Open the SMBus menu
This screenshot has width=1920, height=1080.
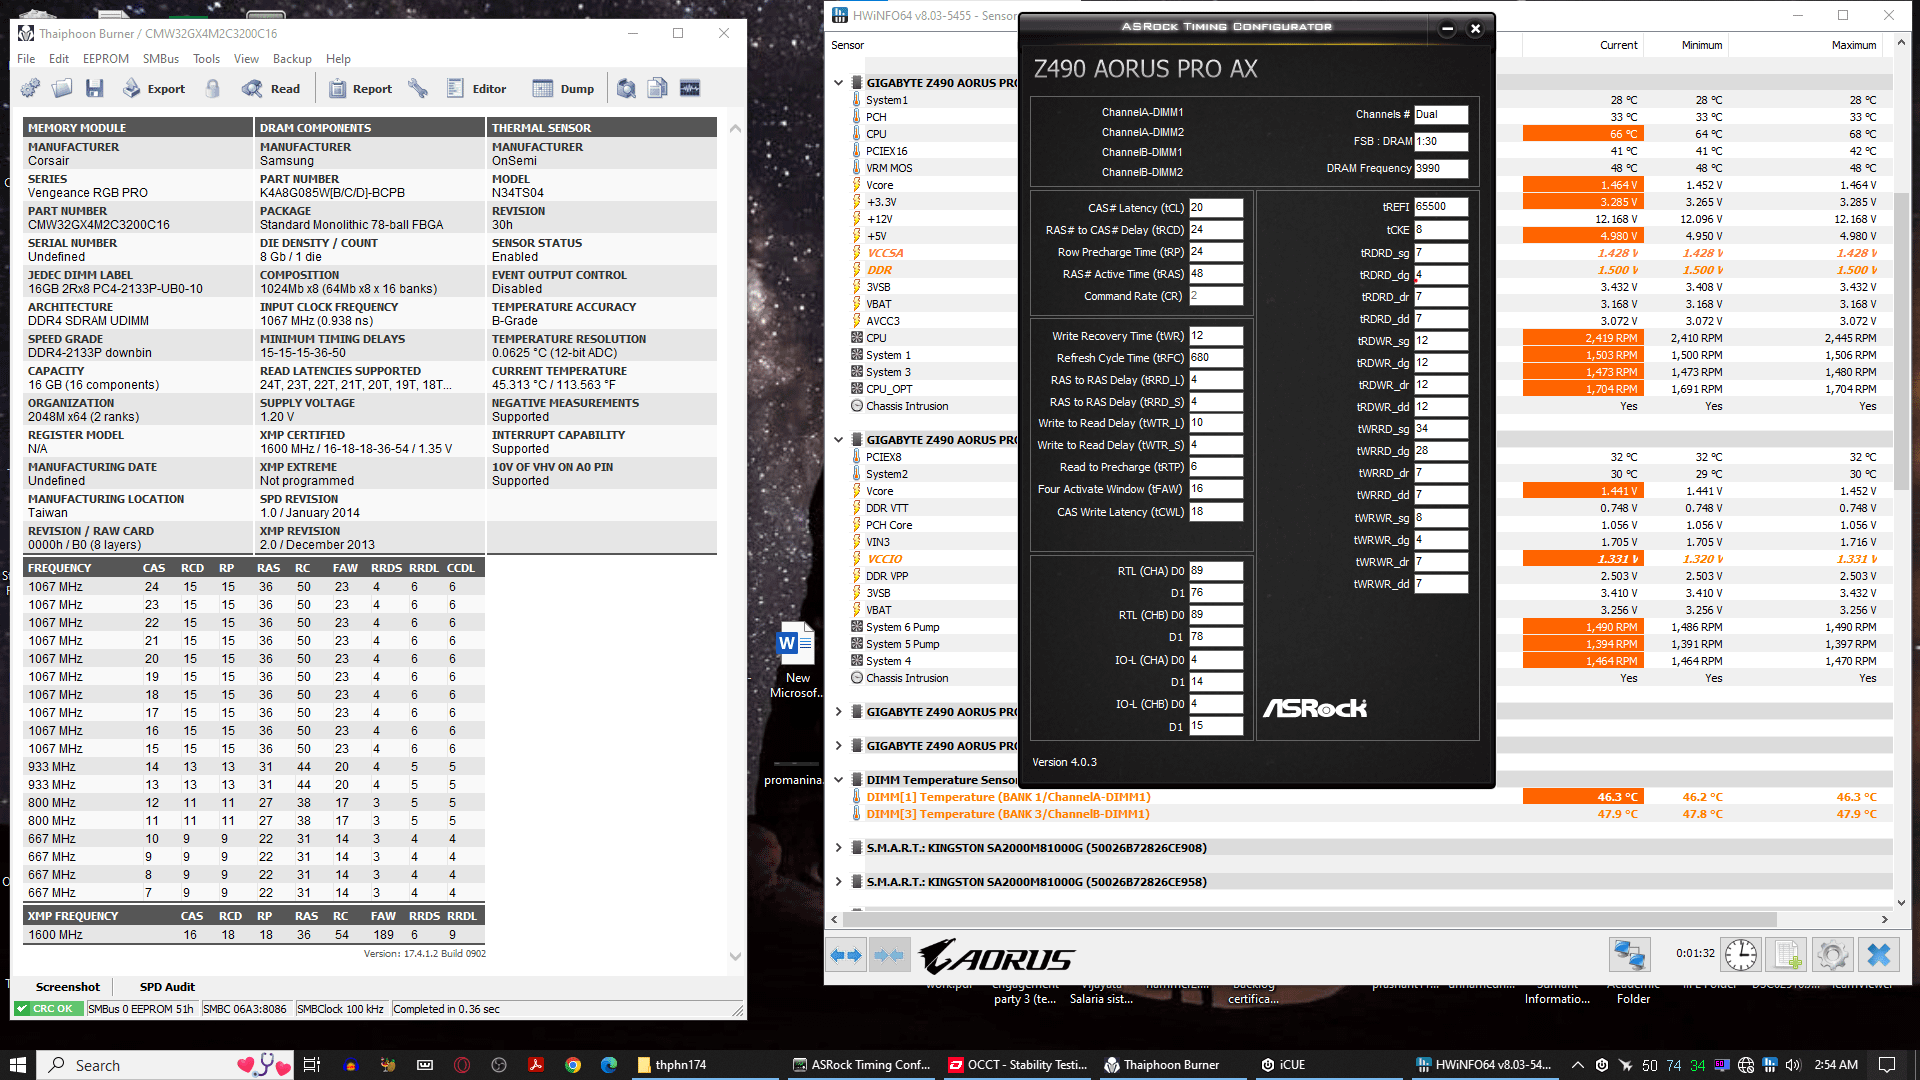coord(161,59)
